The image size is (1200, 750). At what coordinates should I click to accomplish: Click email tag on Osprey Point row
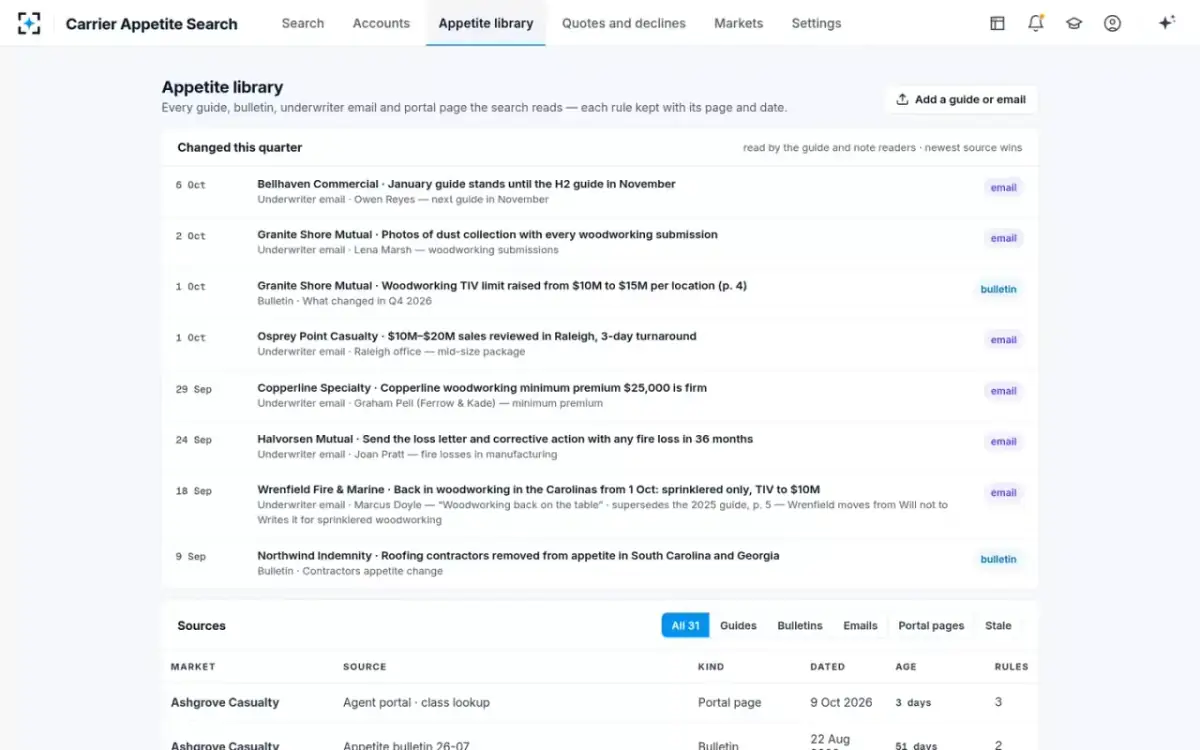point(1003,340)
